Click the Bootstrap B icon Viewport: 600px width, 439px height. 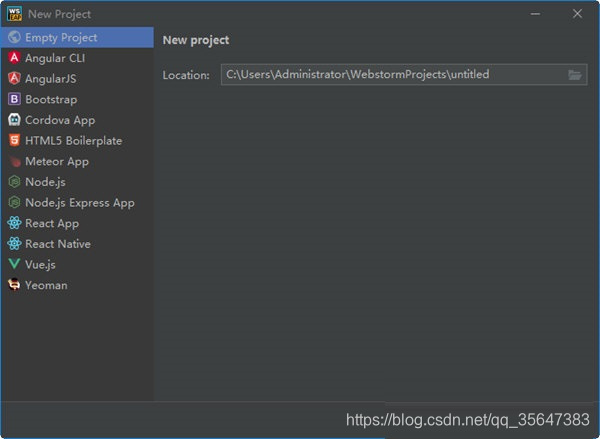coord(14,99)
